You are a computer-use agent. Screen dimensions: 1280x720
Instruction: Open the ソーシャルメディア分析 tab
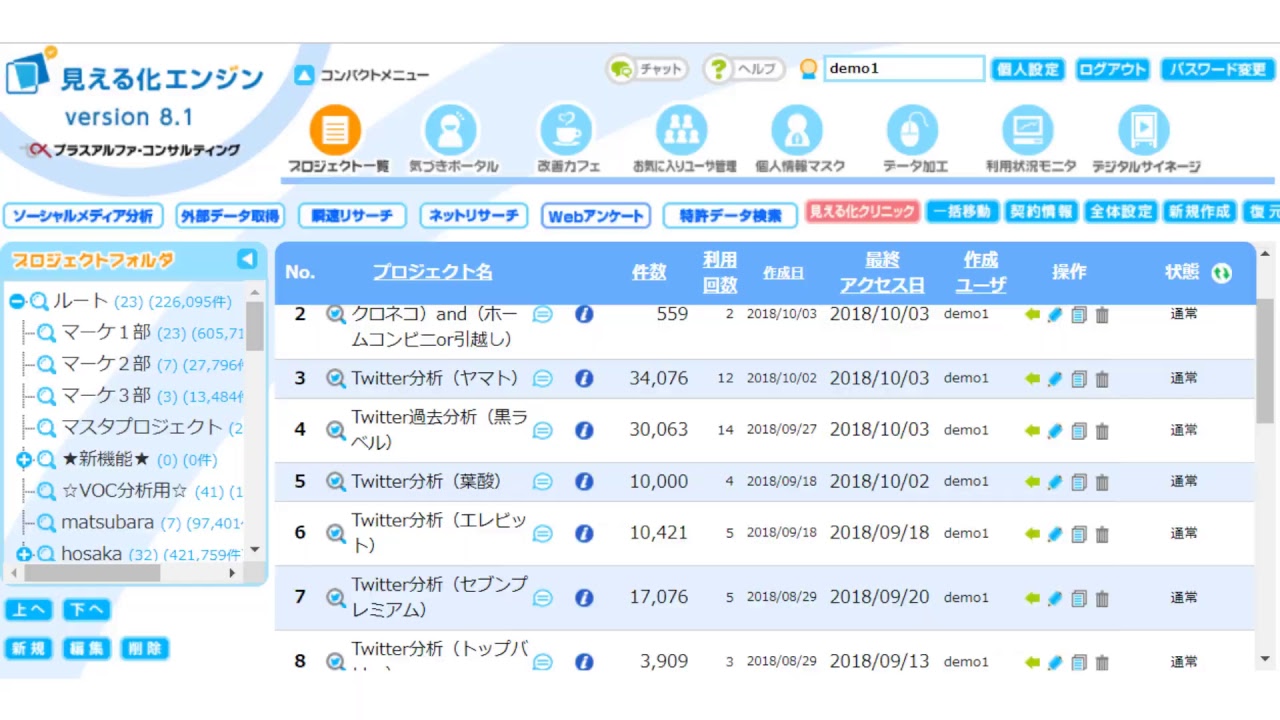pos(83,216)
